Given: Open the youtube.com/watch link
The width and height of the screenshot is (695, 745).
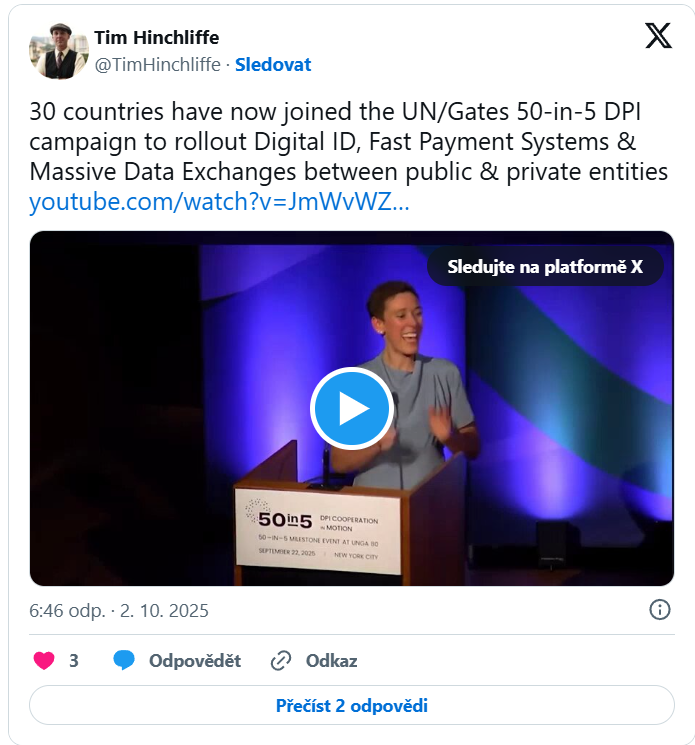Looking at the screenshot, I should pos(219,202).
